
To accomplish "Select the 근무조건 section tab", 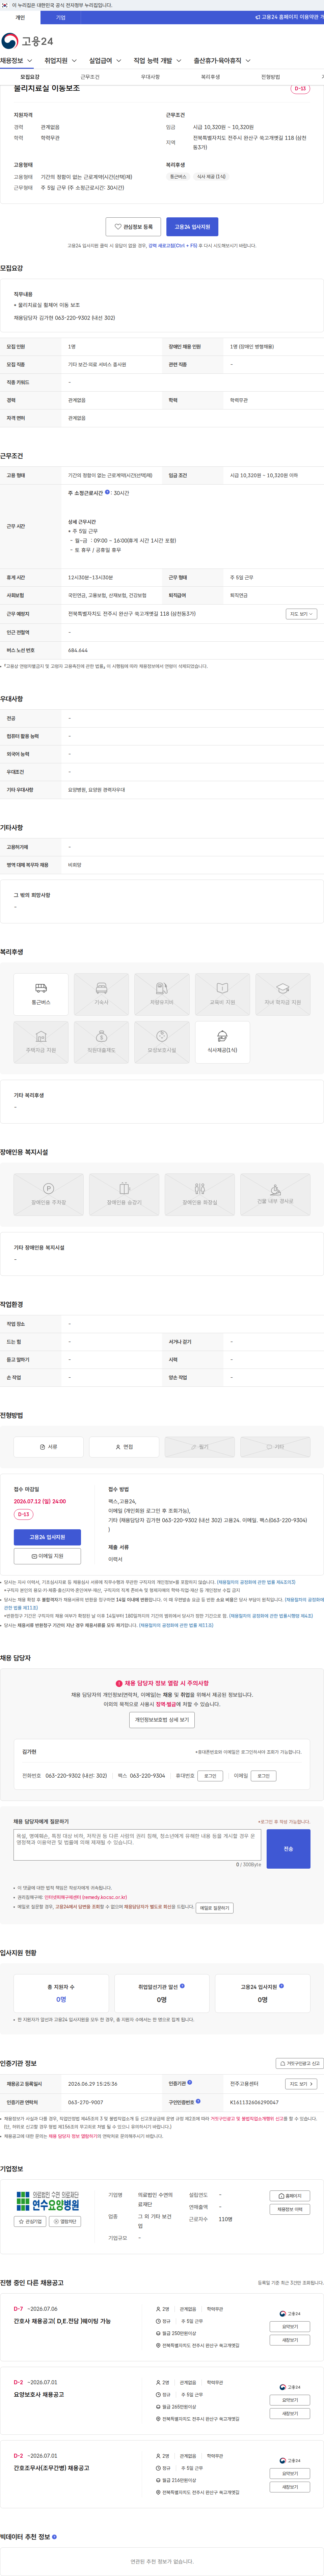I will tap(90, 77).
